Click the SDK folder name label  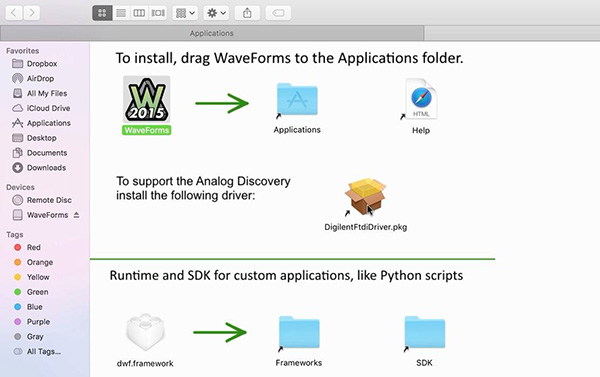[x=424, y=363]
